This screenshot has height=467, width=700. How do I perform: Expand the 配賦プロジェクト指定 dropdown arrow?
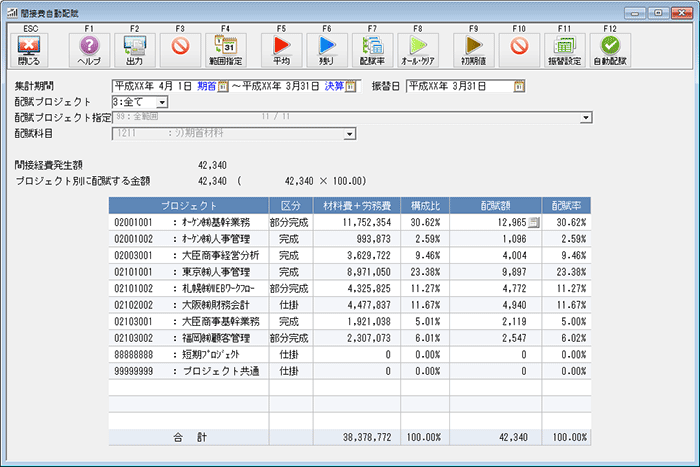[586, 117]
